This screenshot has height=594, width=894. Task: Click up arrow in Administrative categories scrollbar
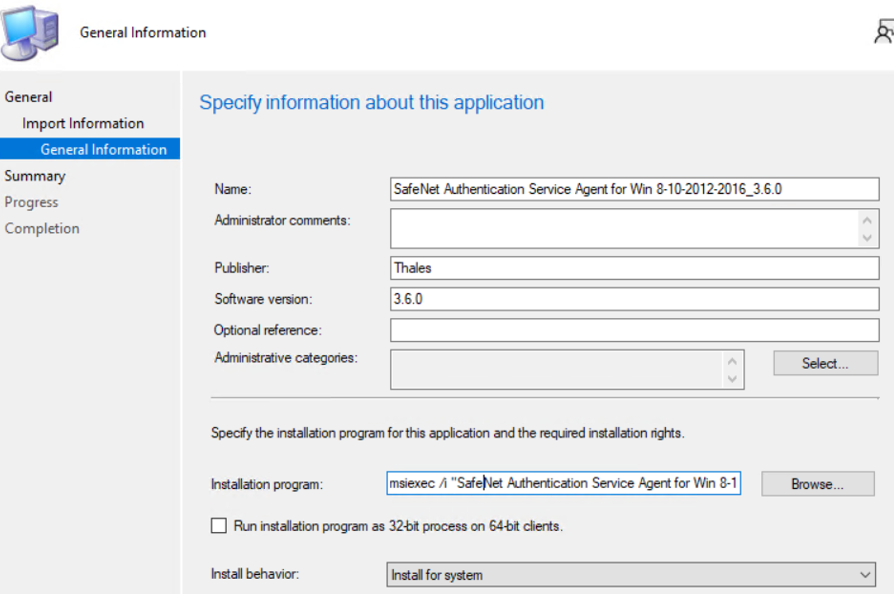pos(733,361)
